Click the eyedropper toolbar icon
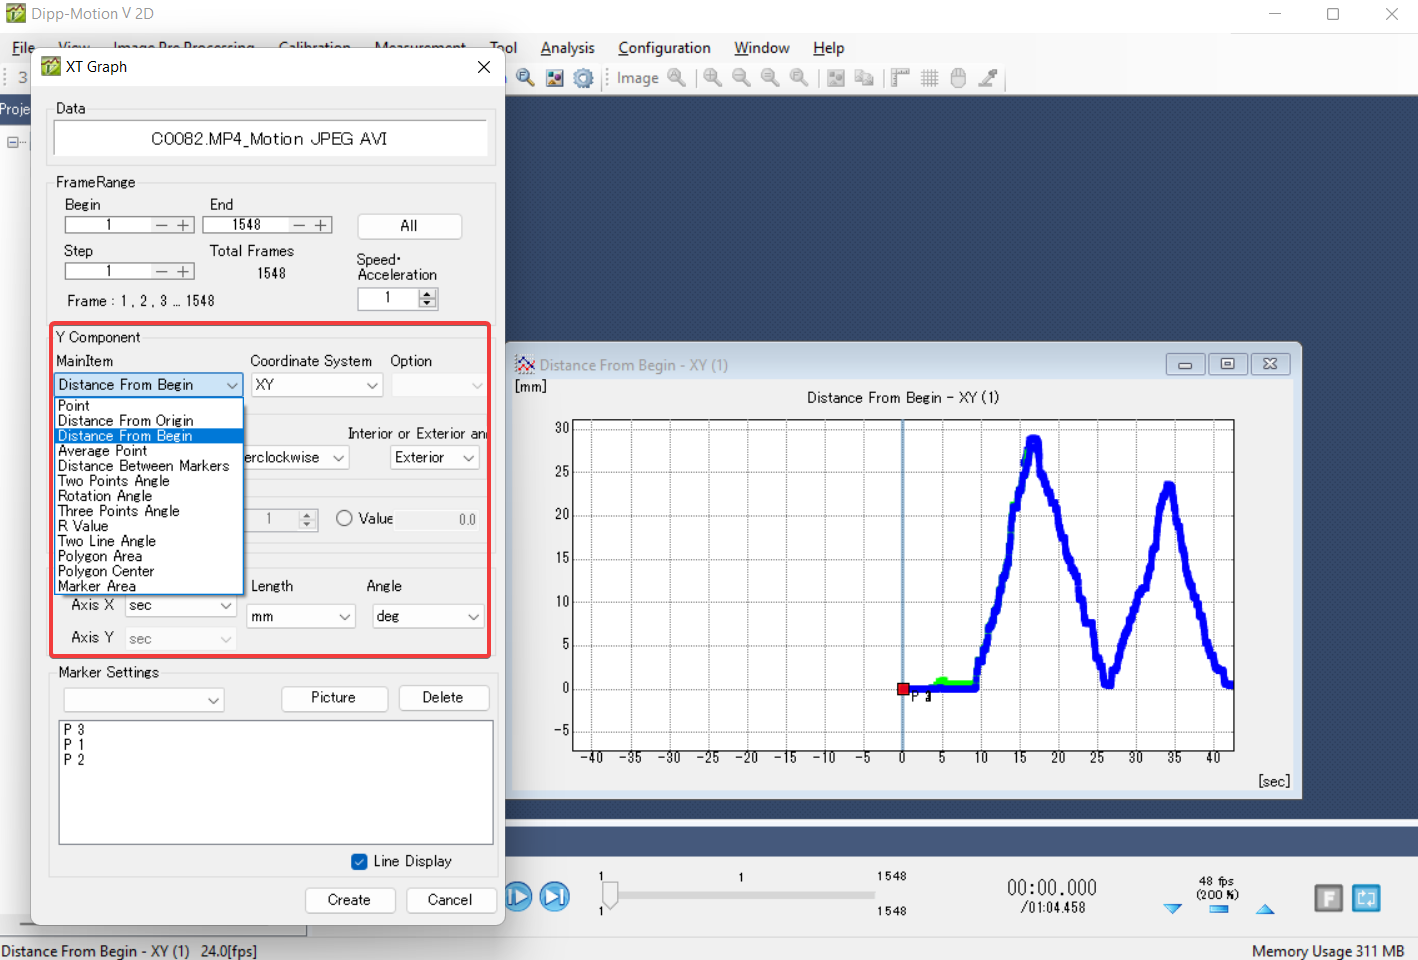 (988, 78)
